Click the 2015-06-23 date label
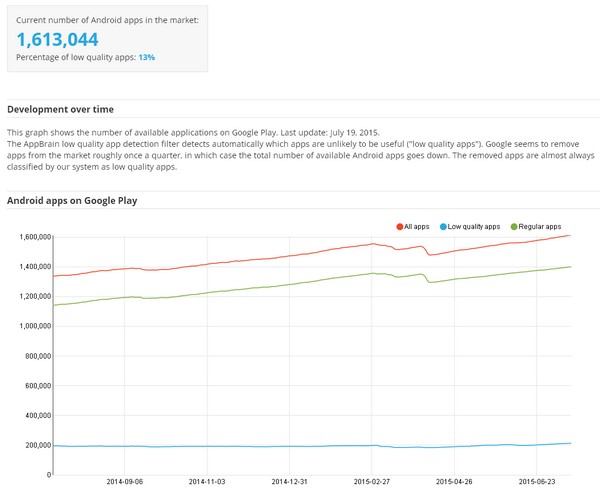600x494 pixels. point(536,480)
